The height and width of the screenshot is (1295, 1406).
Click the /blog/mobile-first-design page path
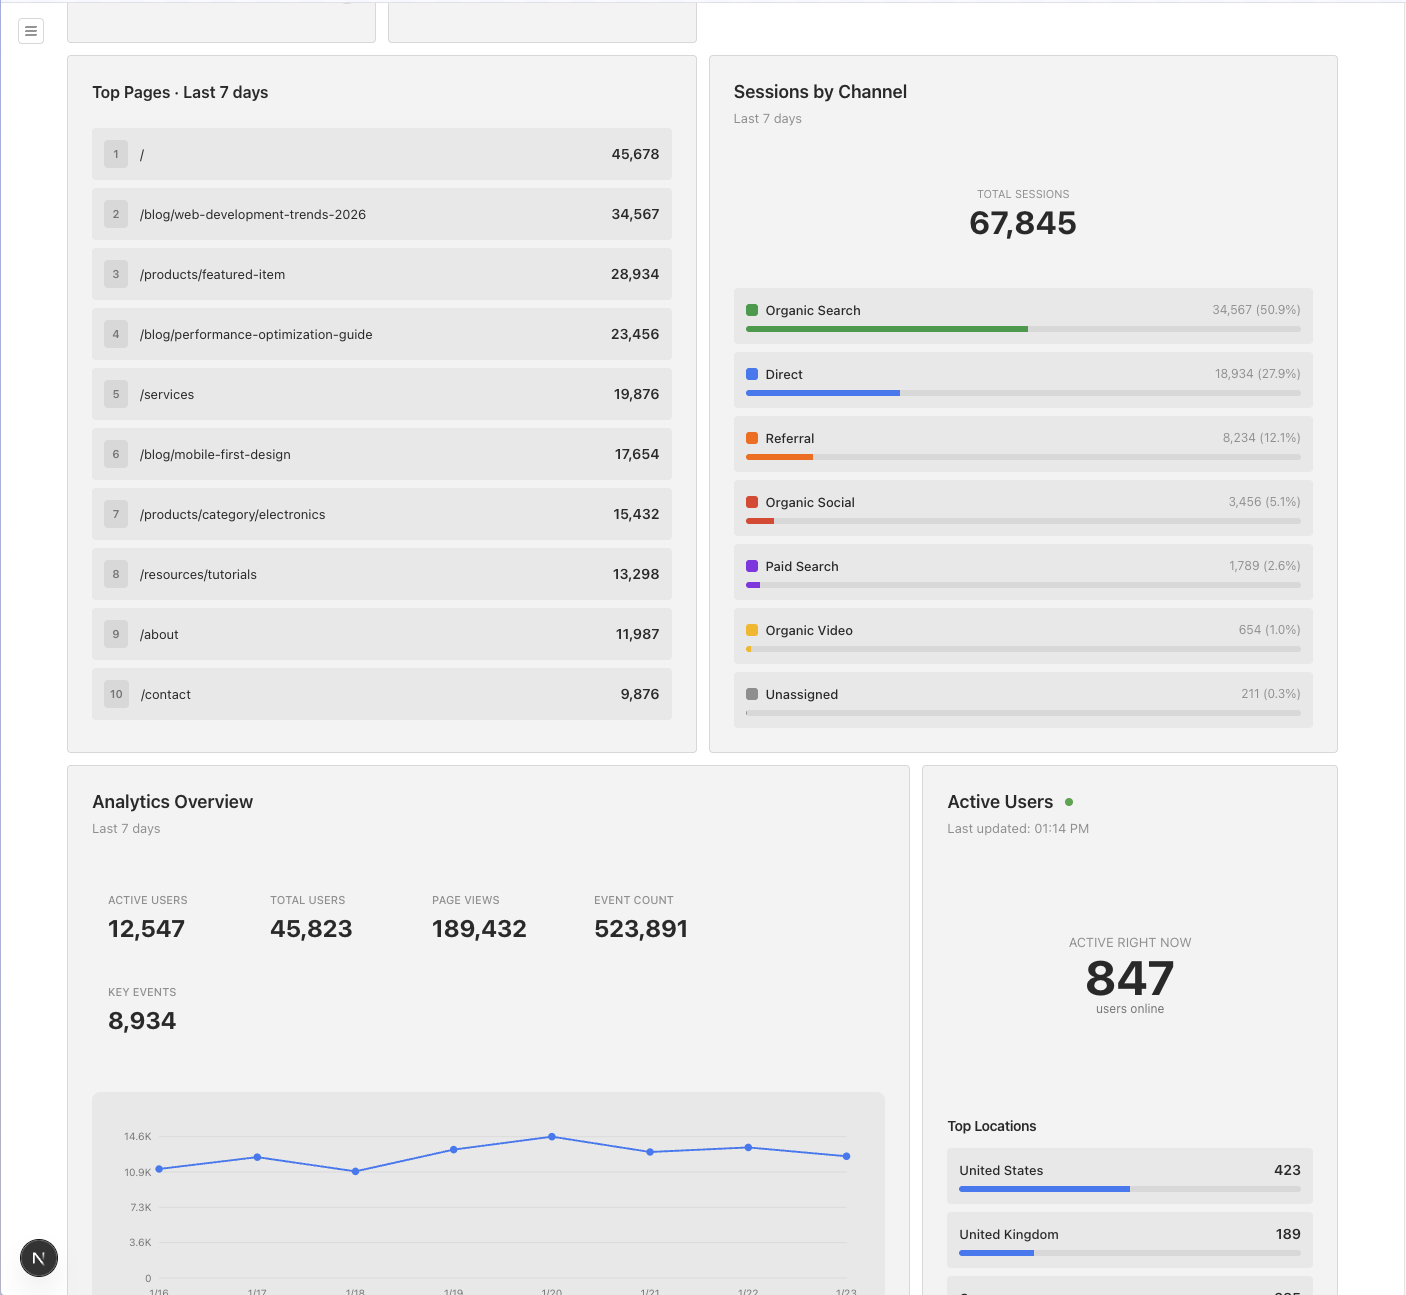tap(216, 454)
